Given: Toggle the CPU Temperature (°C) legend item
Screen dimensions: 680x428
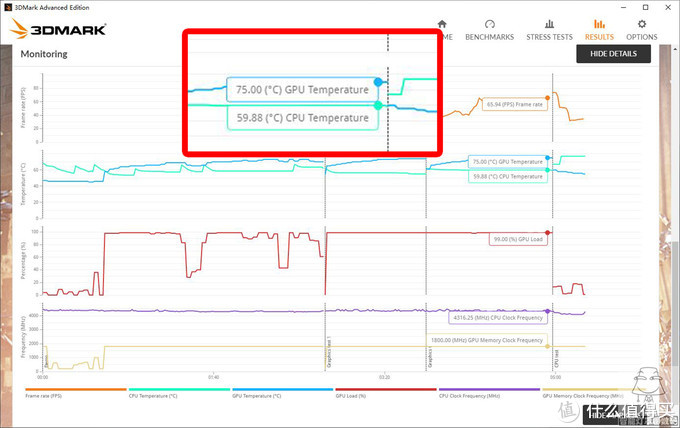Looking at the screenshot, I should click(x=179, y=393).
